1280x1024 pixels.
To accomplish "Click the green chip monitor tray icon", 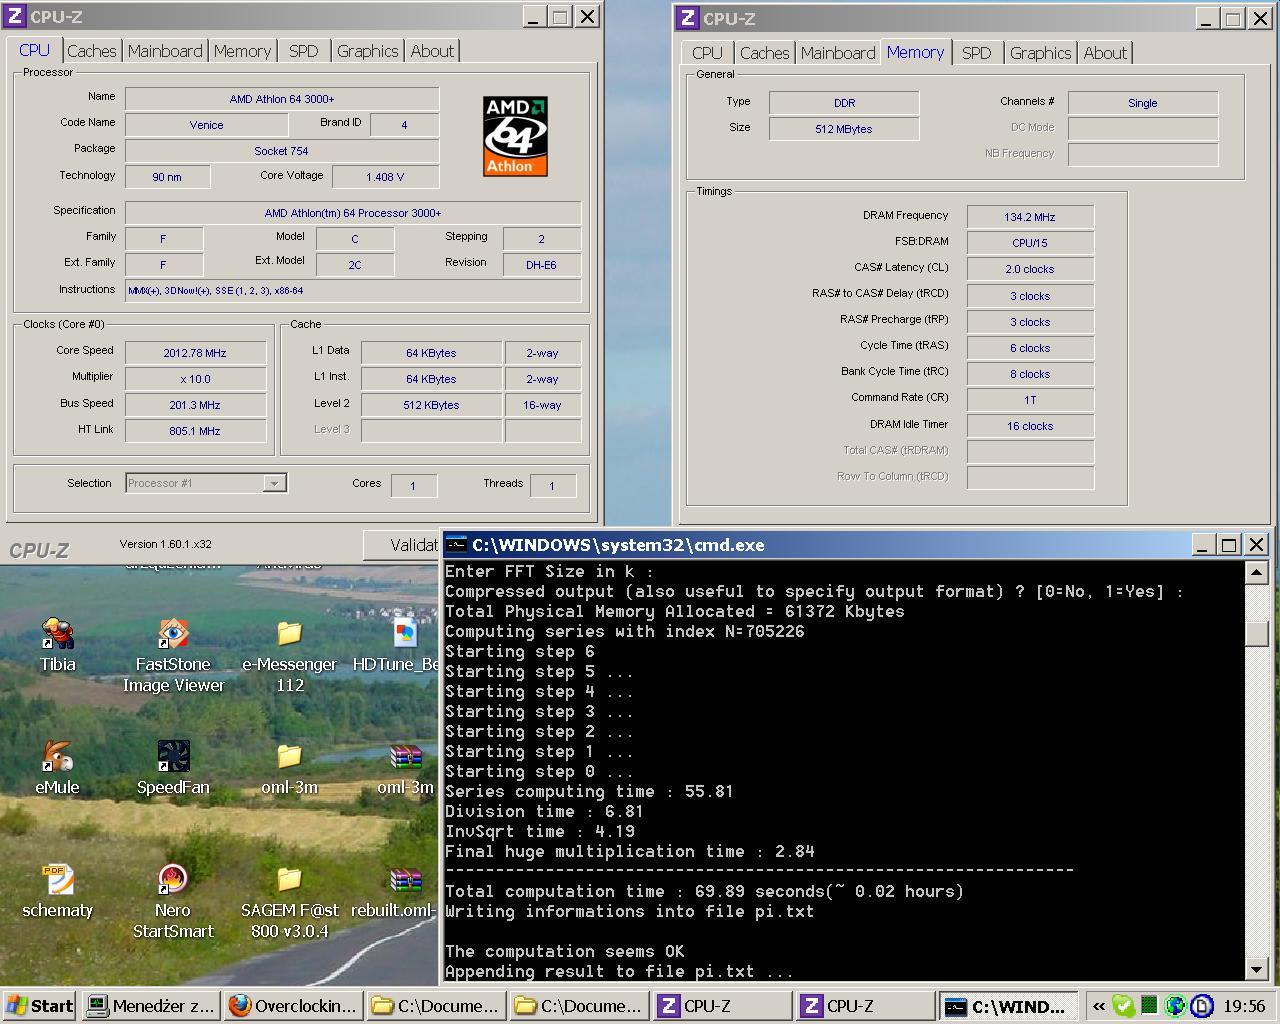I will tap(1149, 1006).
